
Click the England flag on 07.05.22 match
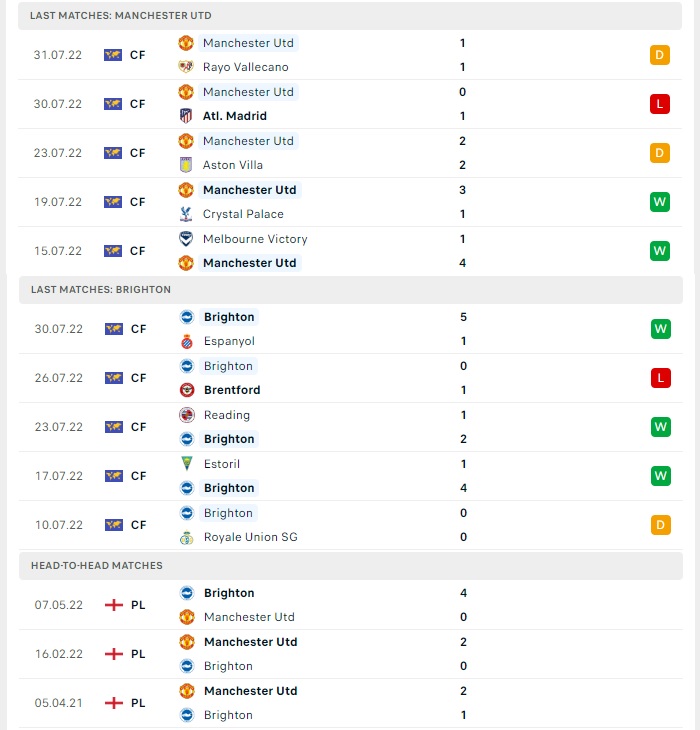114,605
